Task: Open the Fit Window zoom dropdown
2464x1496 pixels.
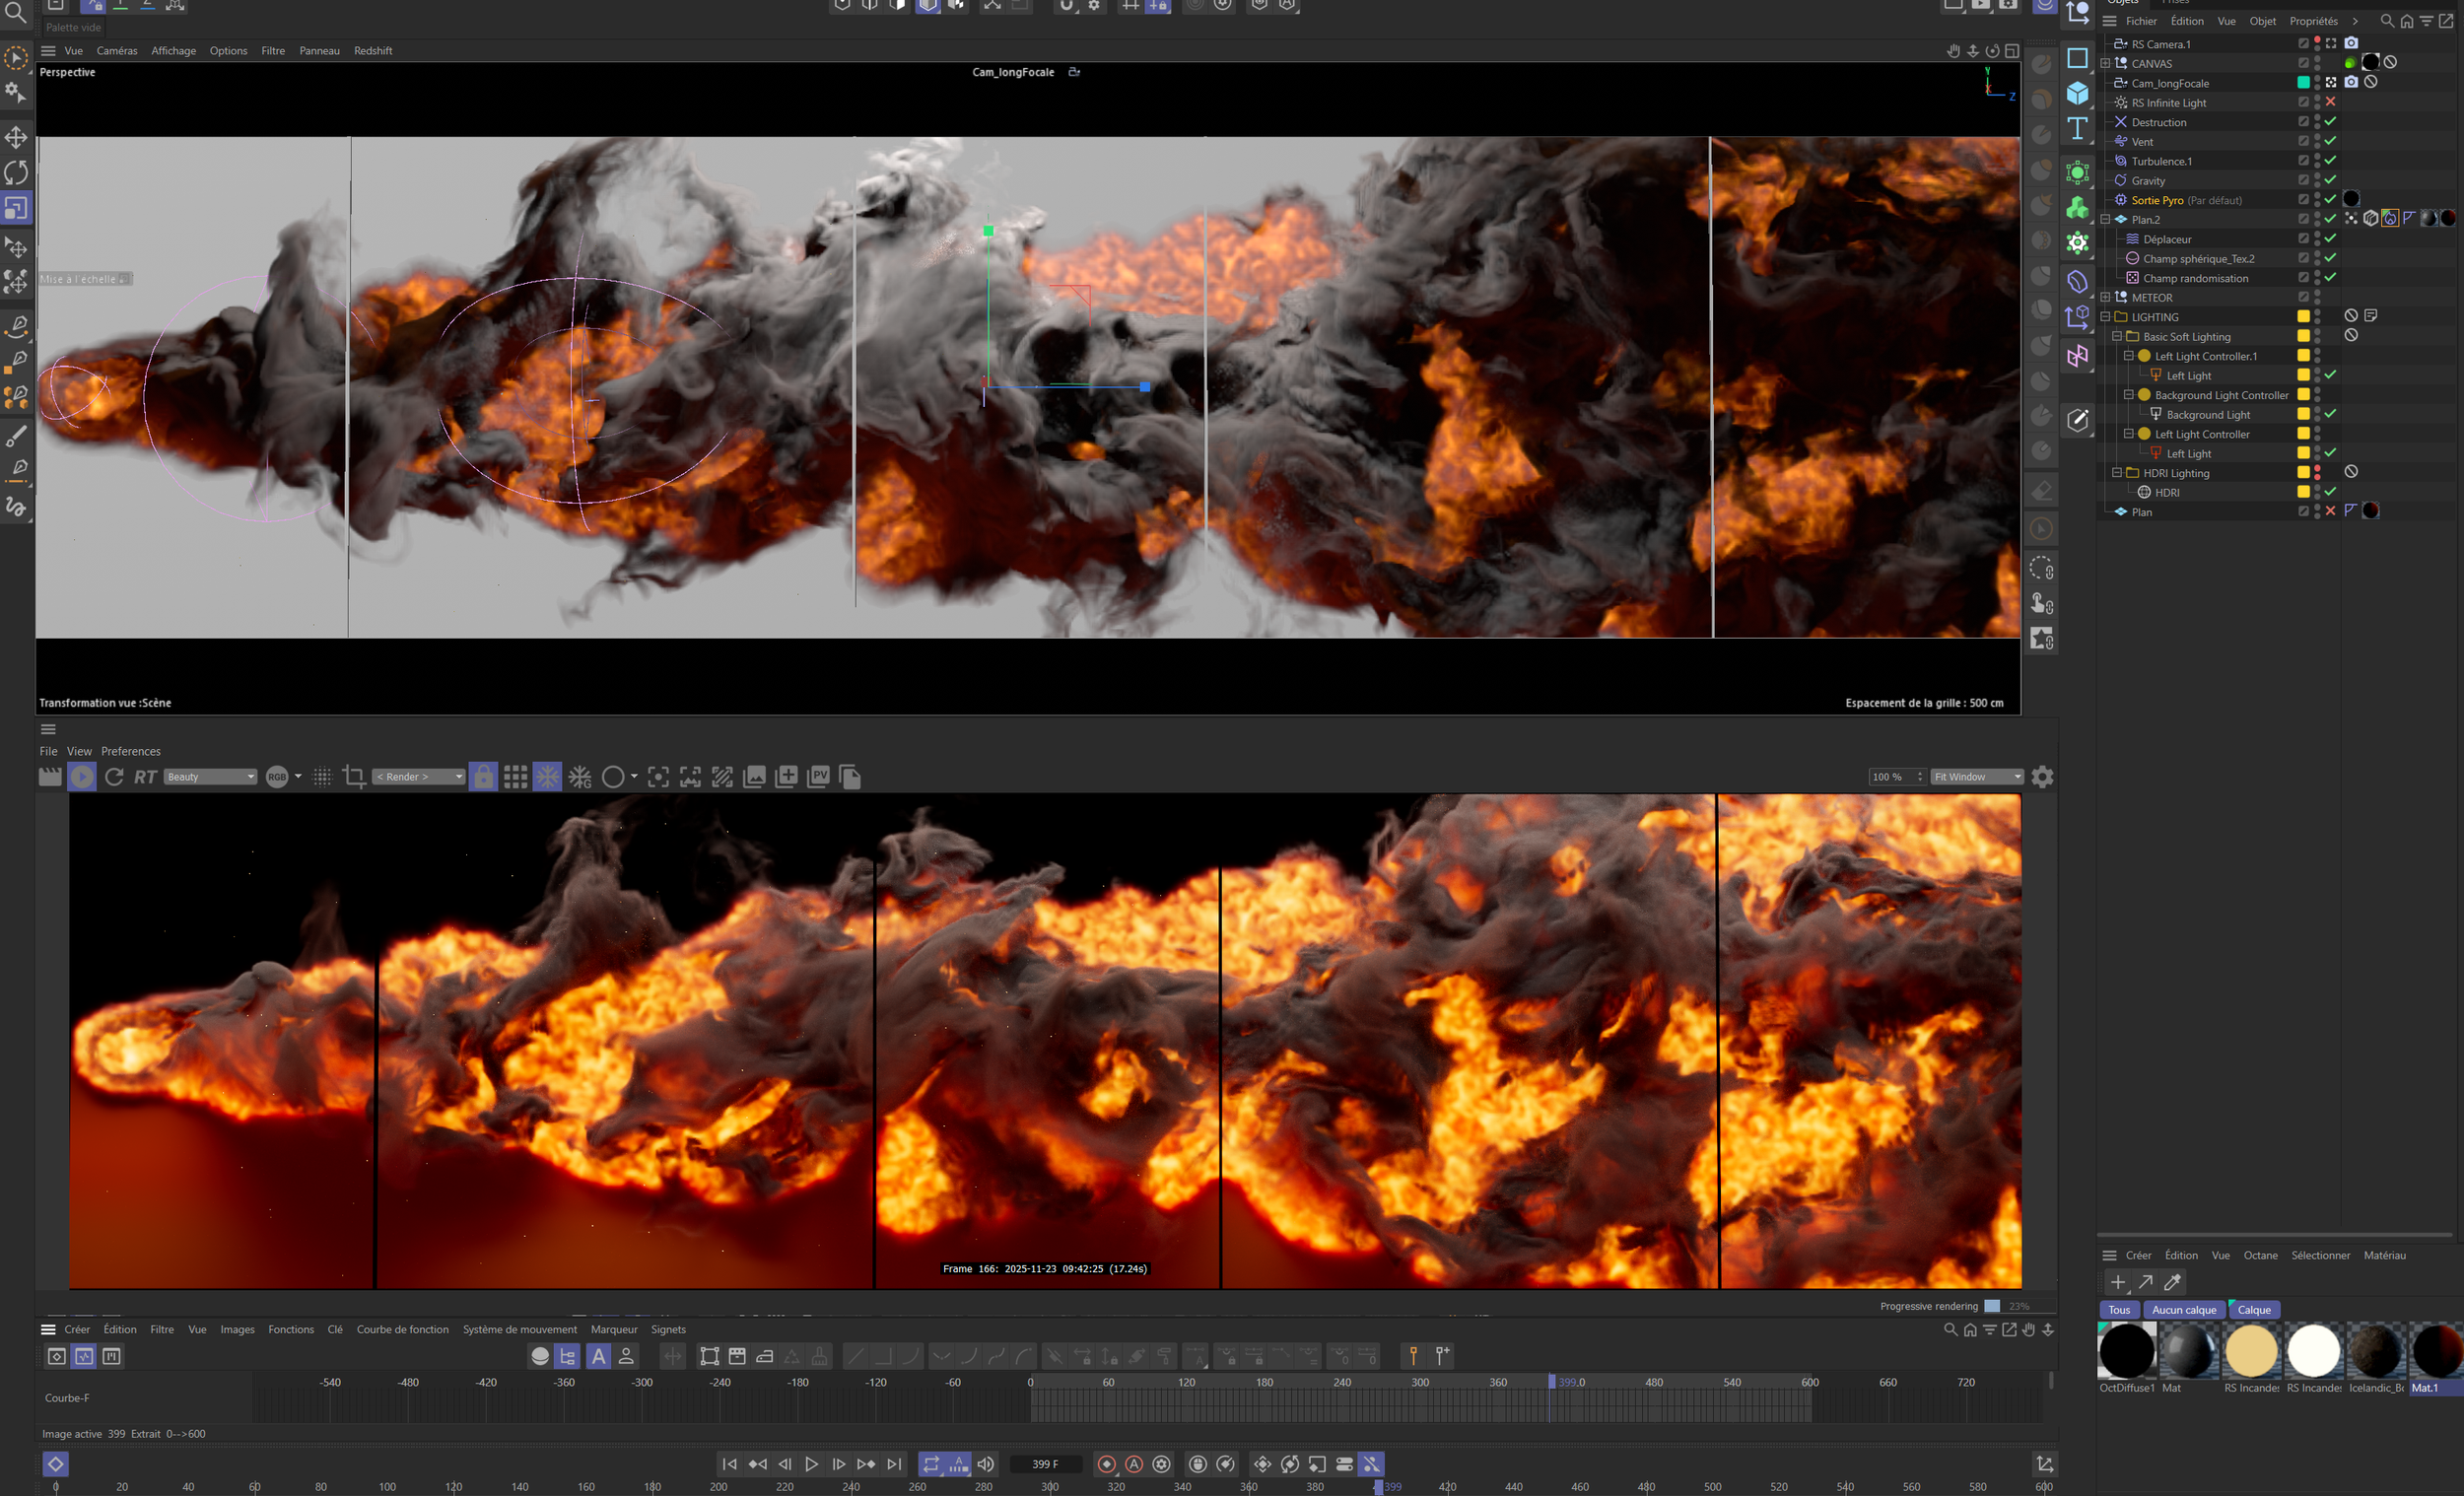Action: point(1977,776)
